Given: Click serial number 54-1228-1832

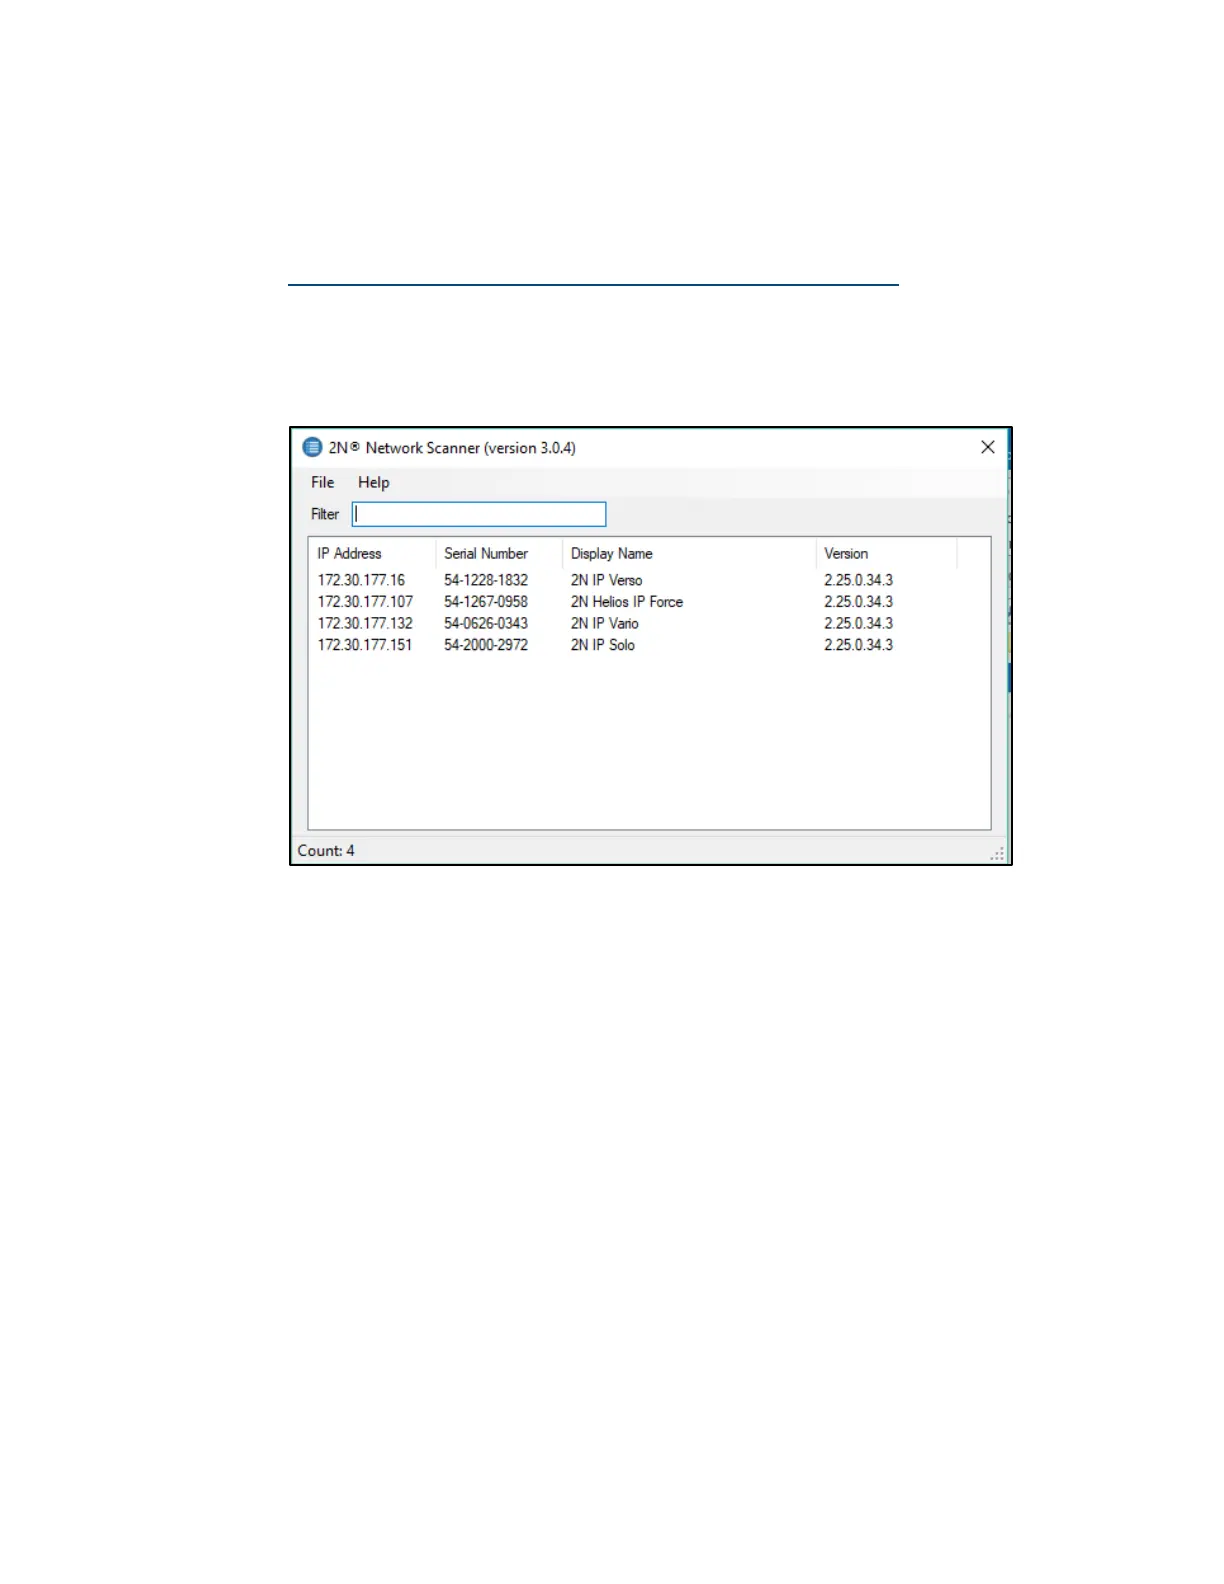Looking at the screenshot, I should tap(486, 580).
